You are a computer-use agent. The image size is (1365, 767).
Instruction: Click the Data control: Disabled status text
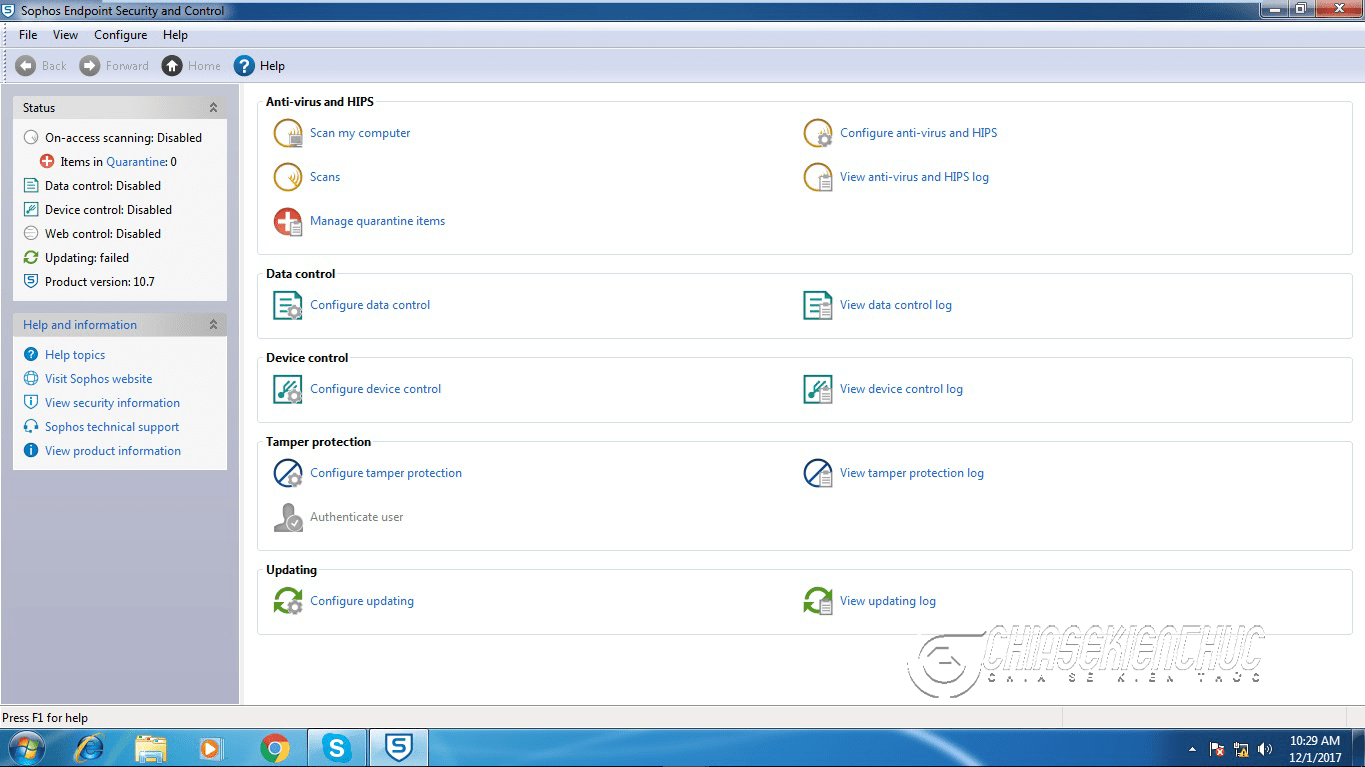tap(103, 186)
